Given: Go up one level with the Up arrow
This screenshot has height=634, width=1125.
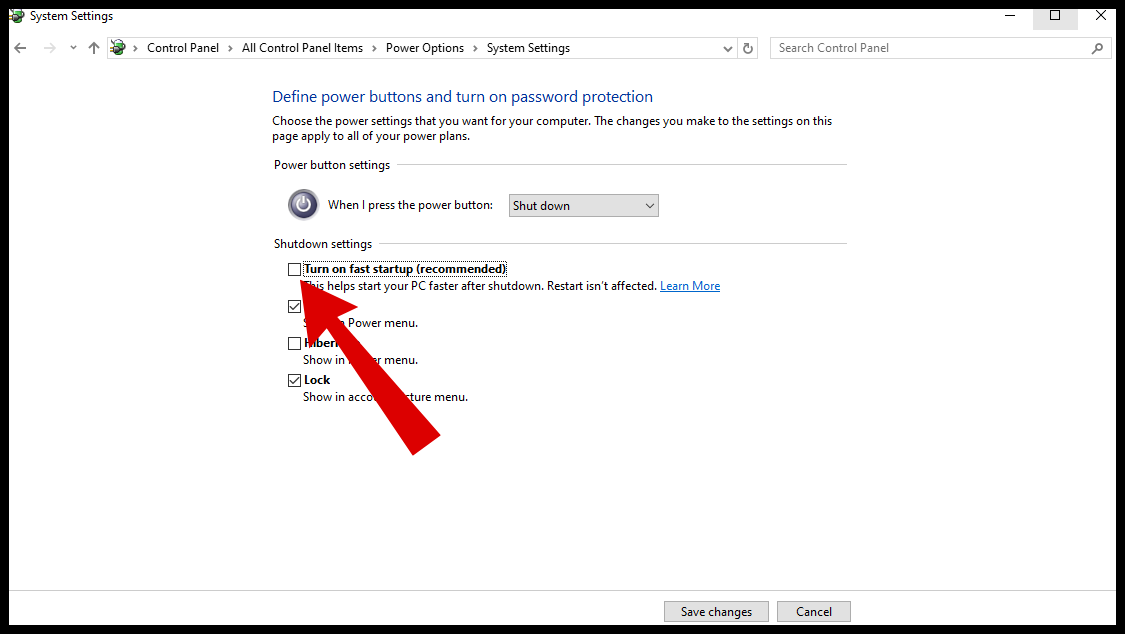Looking at the screenshot, I should [94, 48].
